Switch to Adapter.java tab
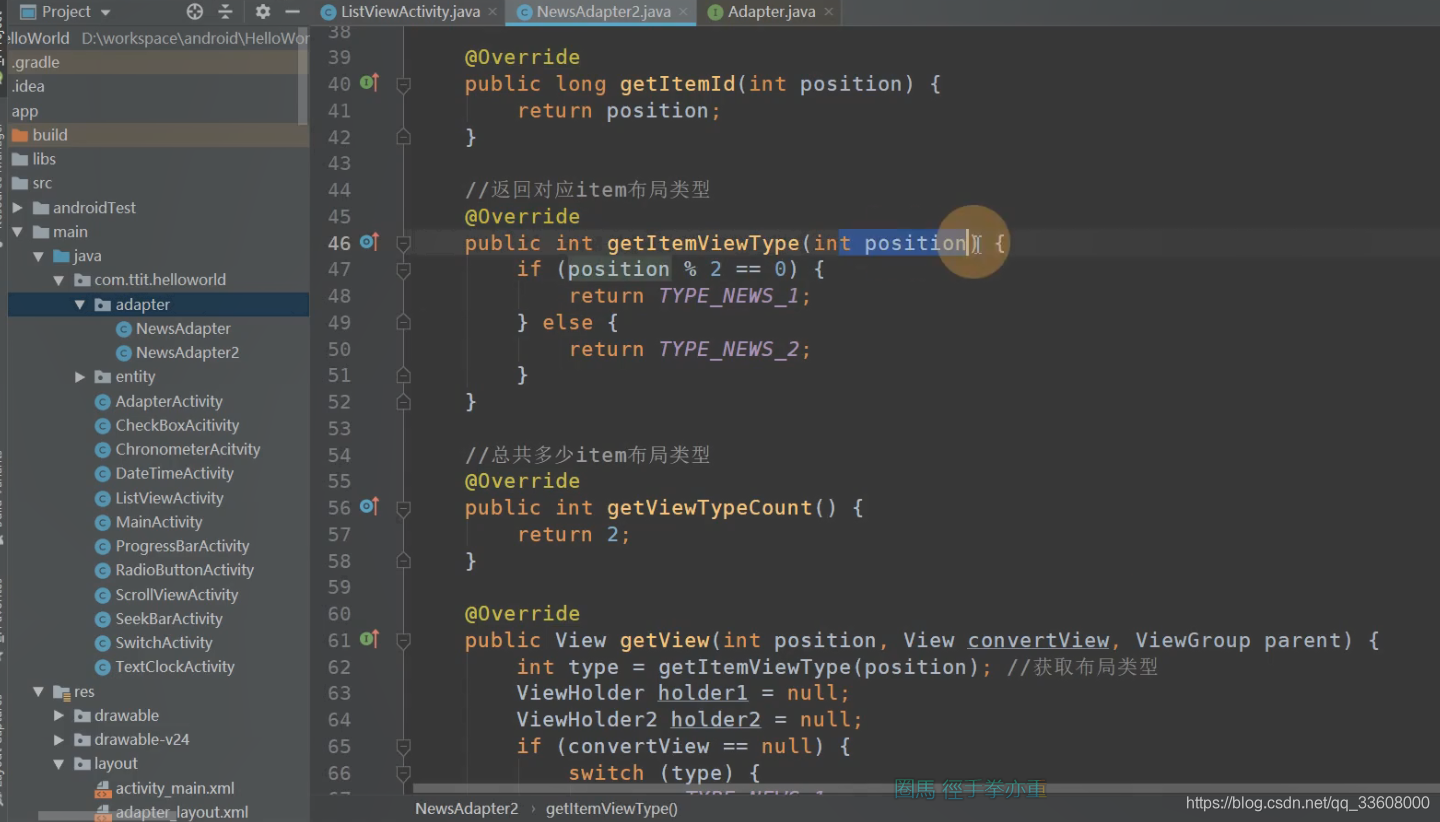This screenshot has width=1440, height=822. (x=771, y=12)
